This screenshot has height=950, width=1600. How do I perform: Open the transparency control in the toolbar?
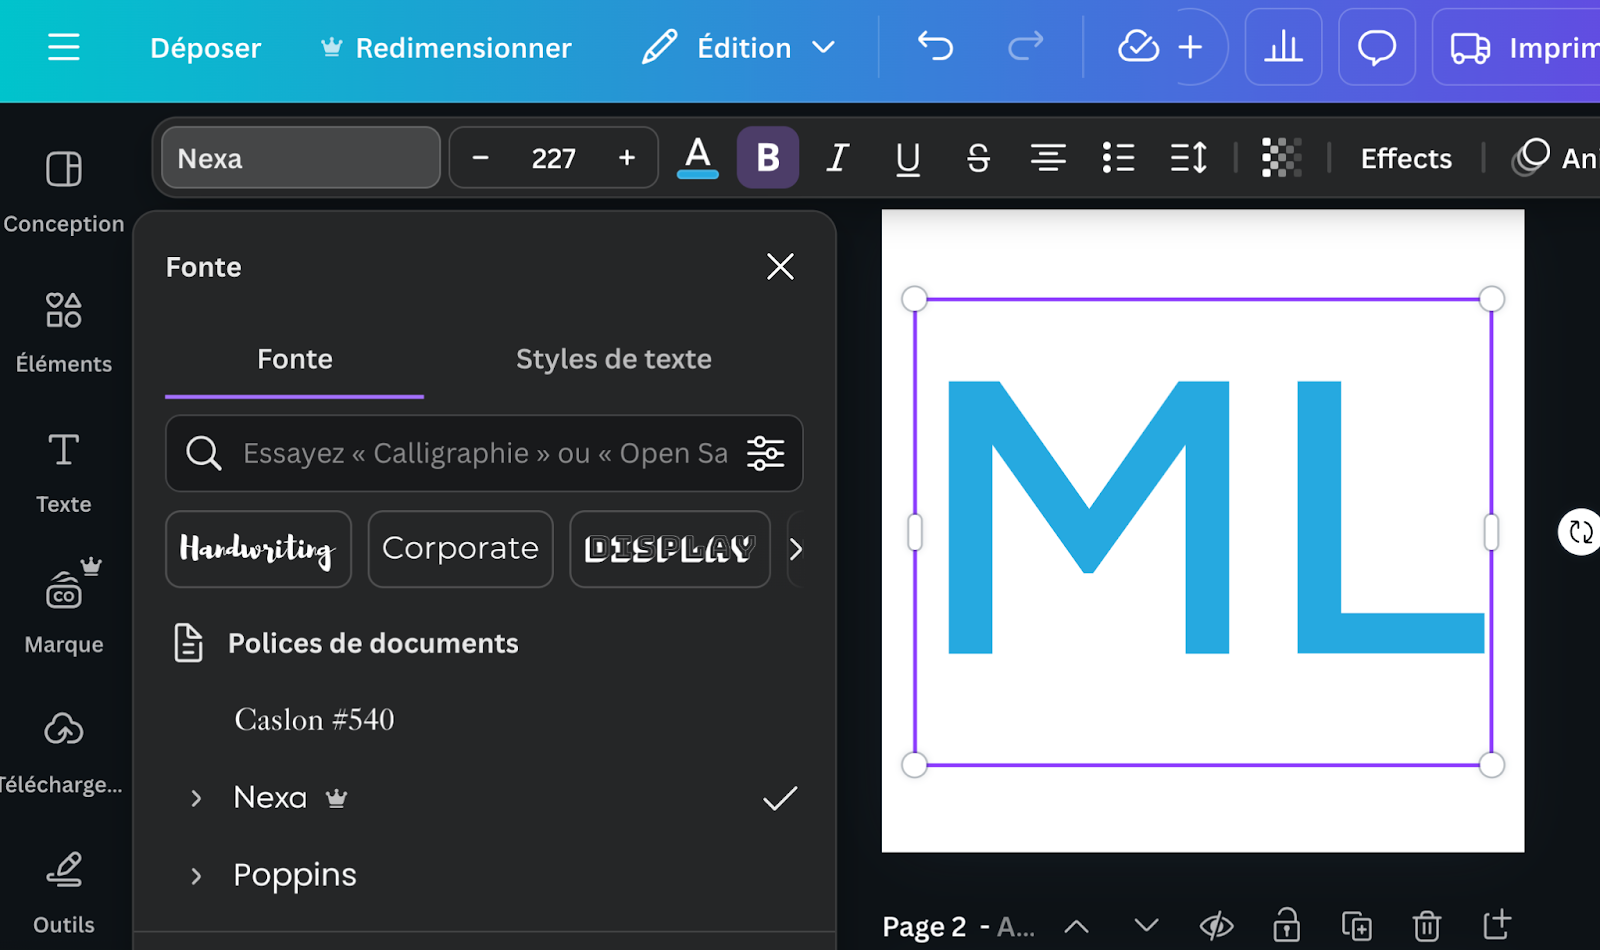pyautogui.click(x=1281, y=157)
